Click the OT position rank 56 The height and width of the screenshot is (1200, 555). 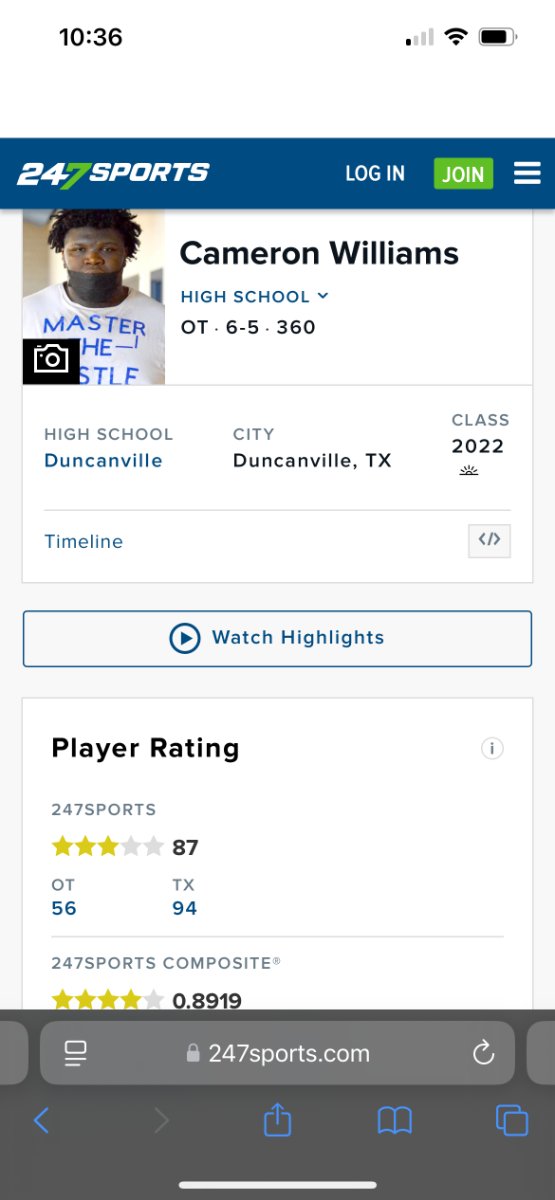(64, 908)
